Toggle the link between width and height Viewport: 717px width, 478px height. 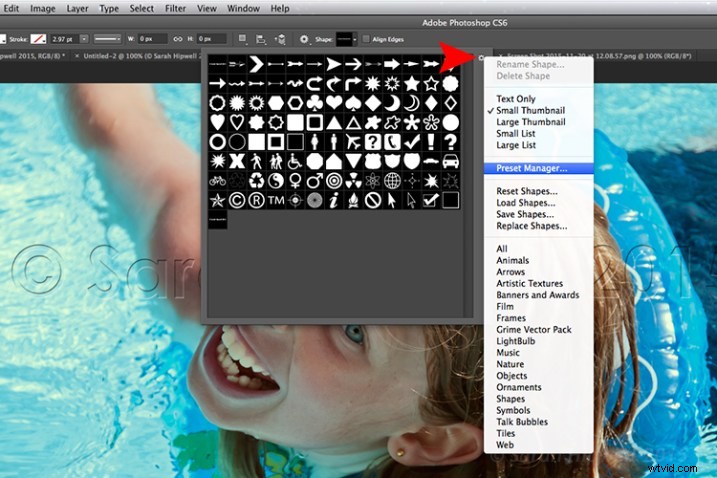[x=177, y=39]
